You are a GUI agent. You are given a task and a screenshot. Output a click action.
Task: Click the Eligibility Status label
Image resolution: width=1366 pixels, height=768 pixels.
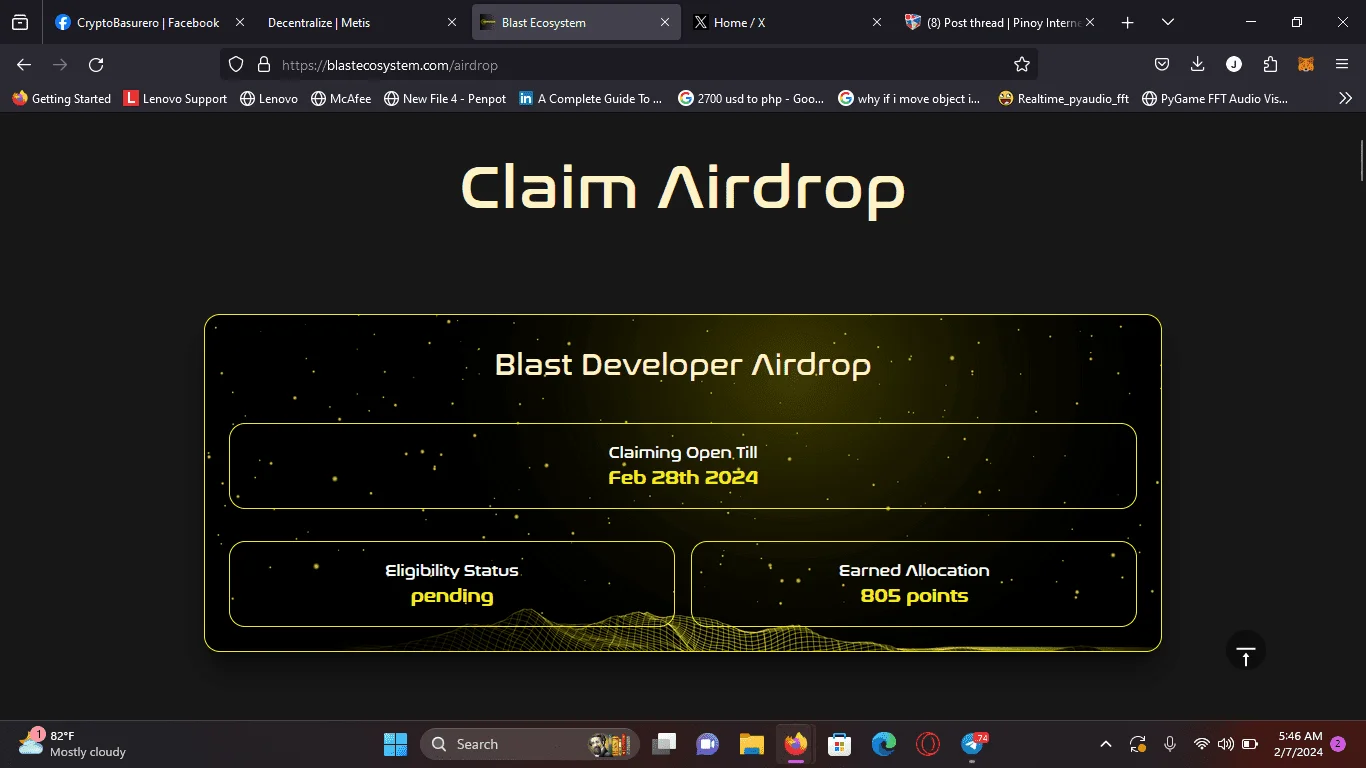tap(452, 570)
